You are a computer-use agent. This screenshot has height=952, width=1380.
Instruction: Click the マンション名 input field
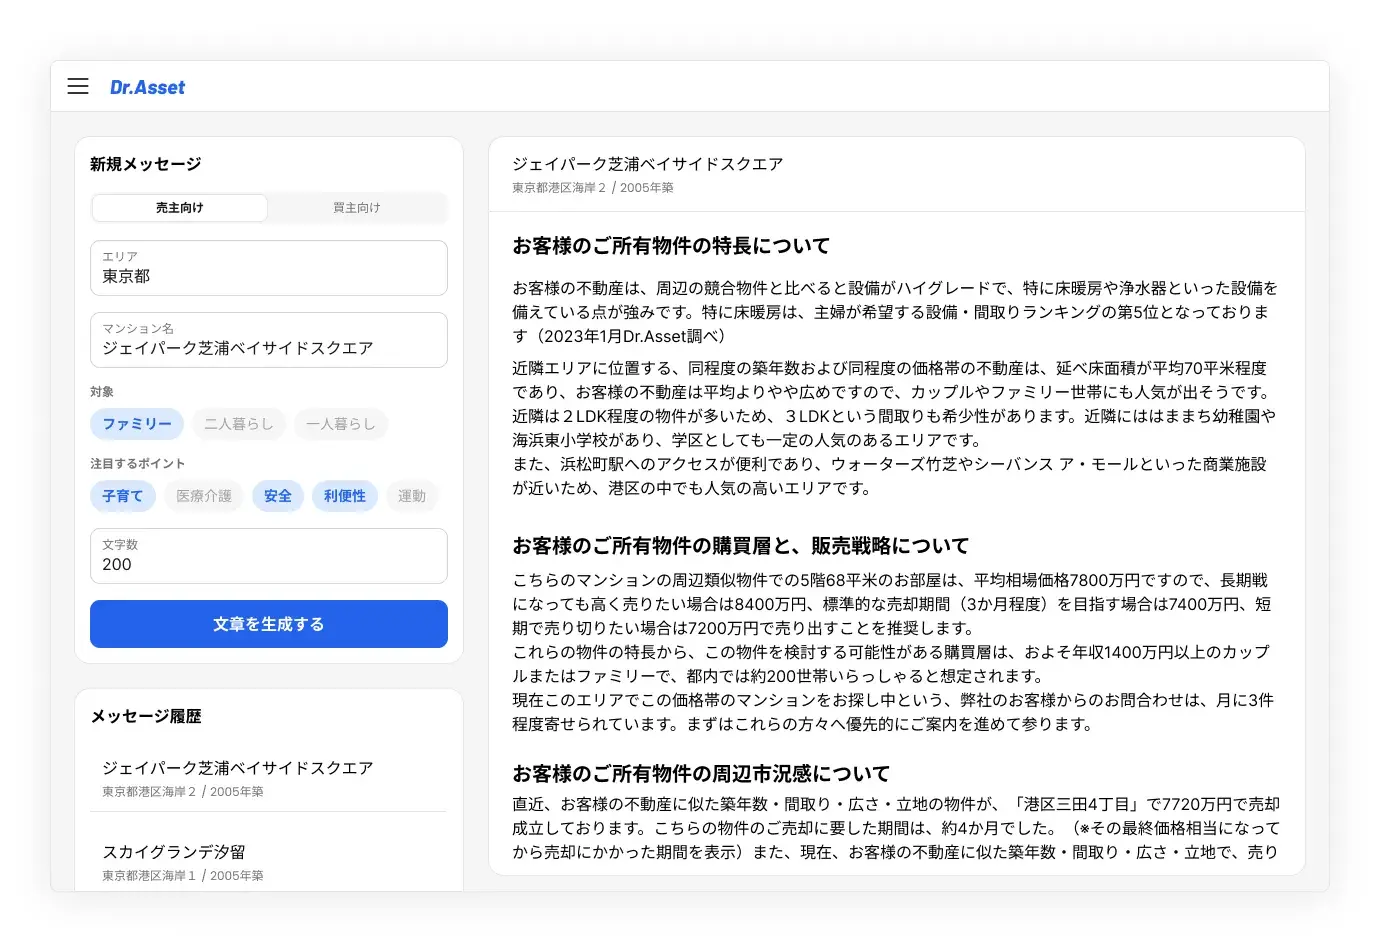[269, 340]
